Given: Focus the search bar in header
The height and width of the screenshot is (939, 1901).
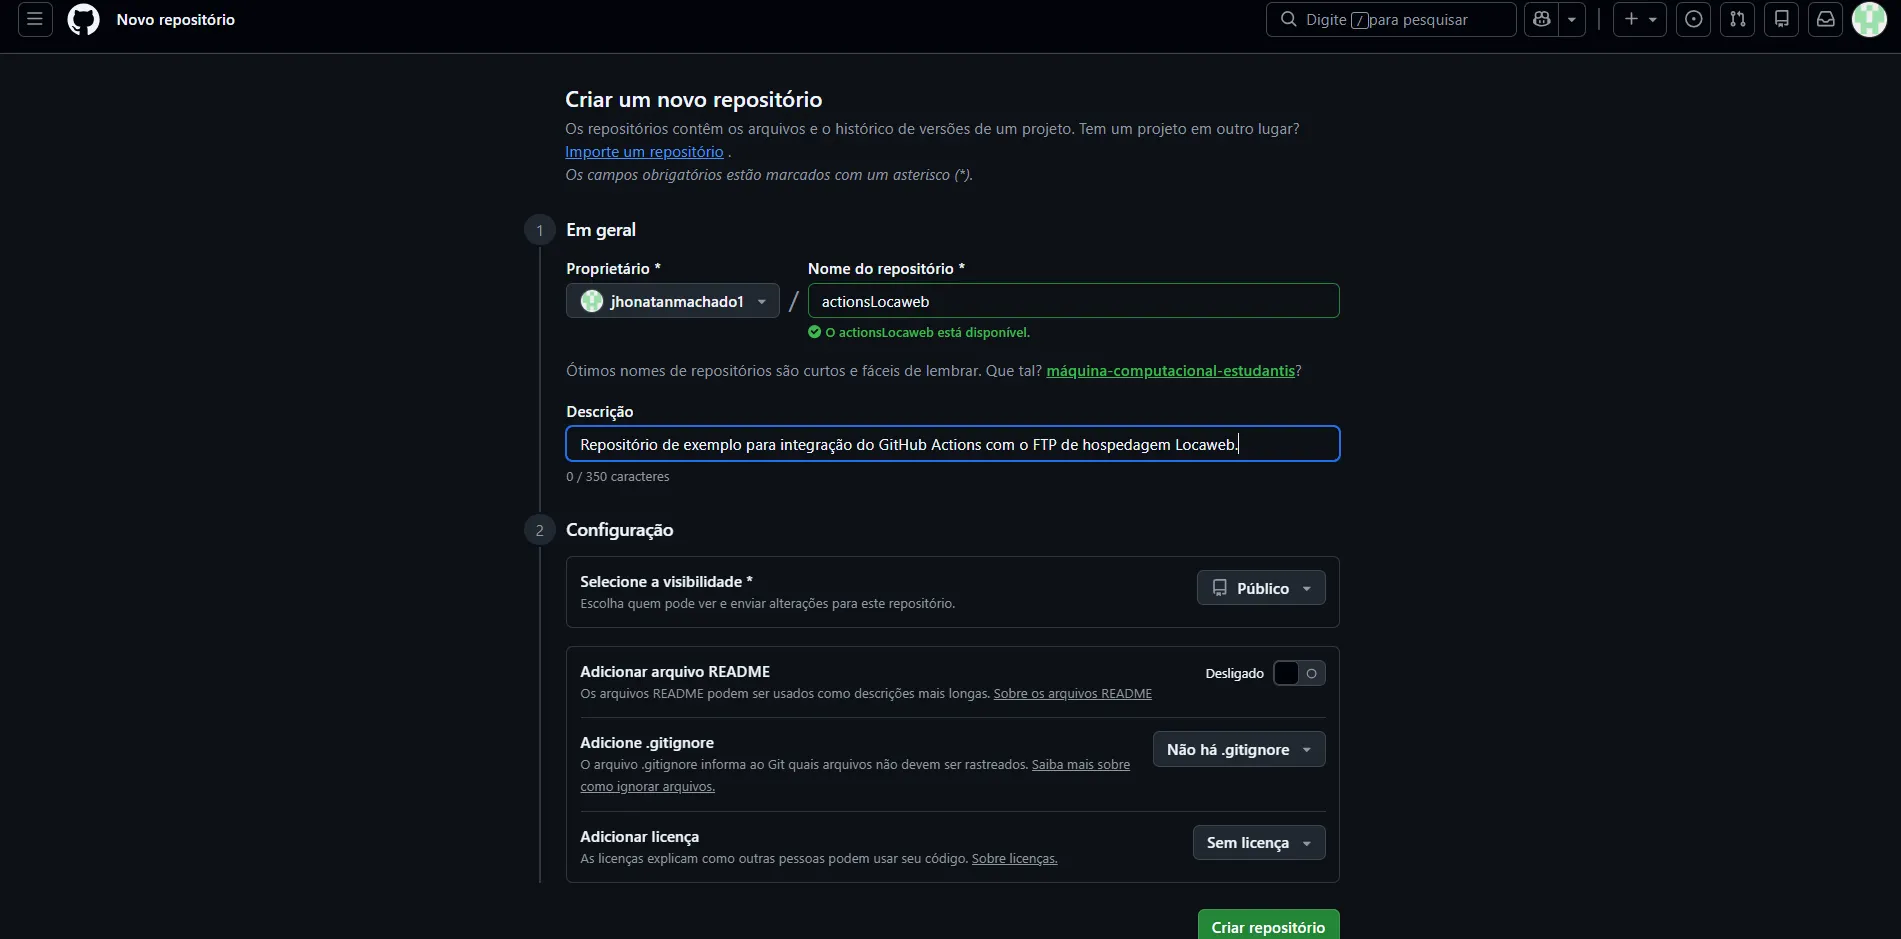Looking at the screenshot, I should [x=1390, y=20].
